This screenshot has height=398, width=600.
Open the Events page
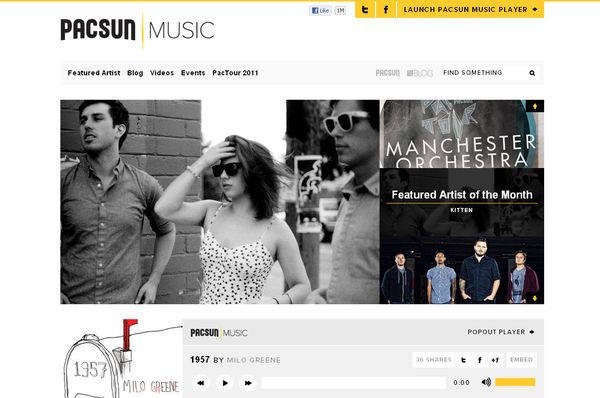[x=193, y=73]
